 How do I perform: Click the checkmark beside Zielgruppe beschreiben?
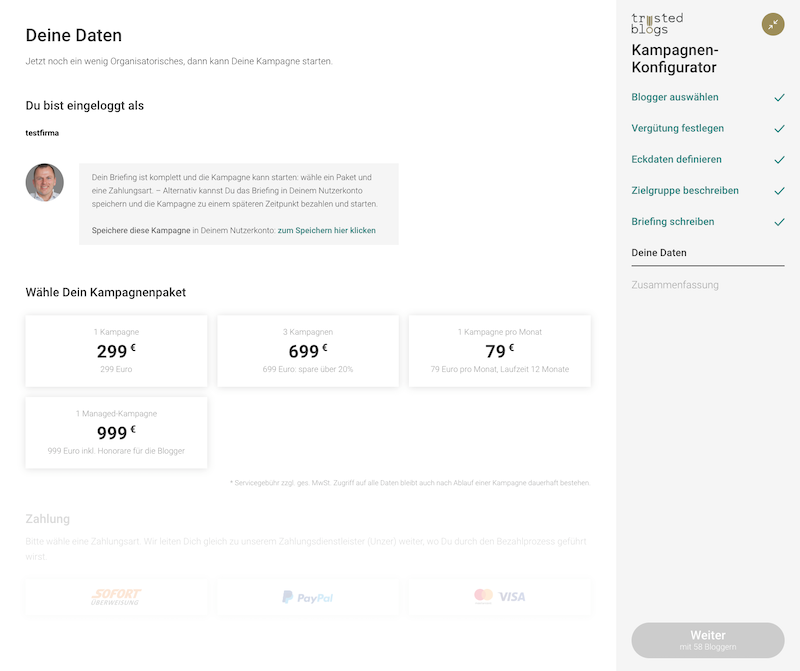point(779,191)
